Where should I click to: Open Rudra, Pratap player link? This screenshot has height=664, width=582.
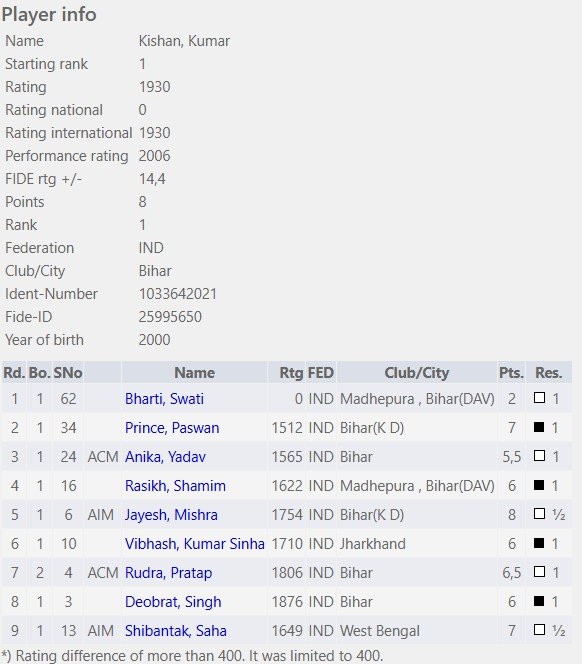(169, 573)
